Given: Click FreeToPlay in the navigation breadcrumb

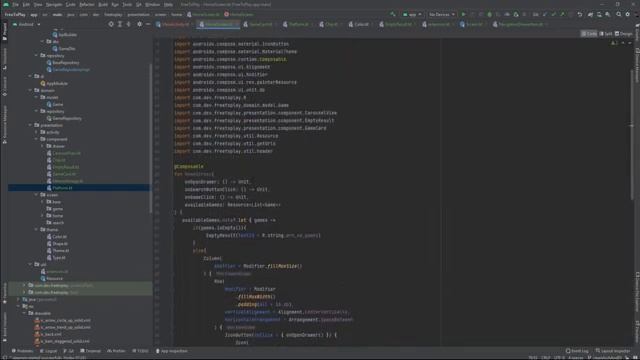Looking at the screenshot, I should [x=15, y=14].
